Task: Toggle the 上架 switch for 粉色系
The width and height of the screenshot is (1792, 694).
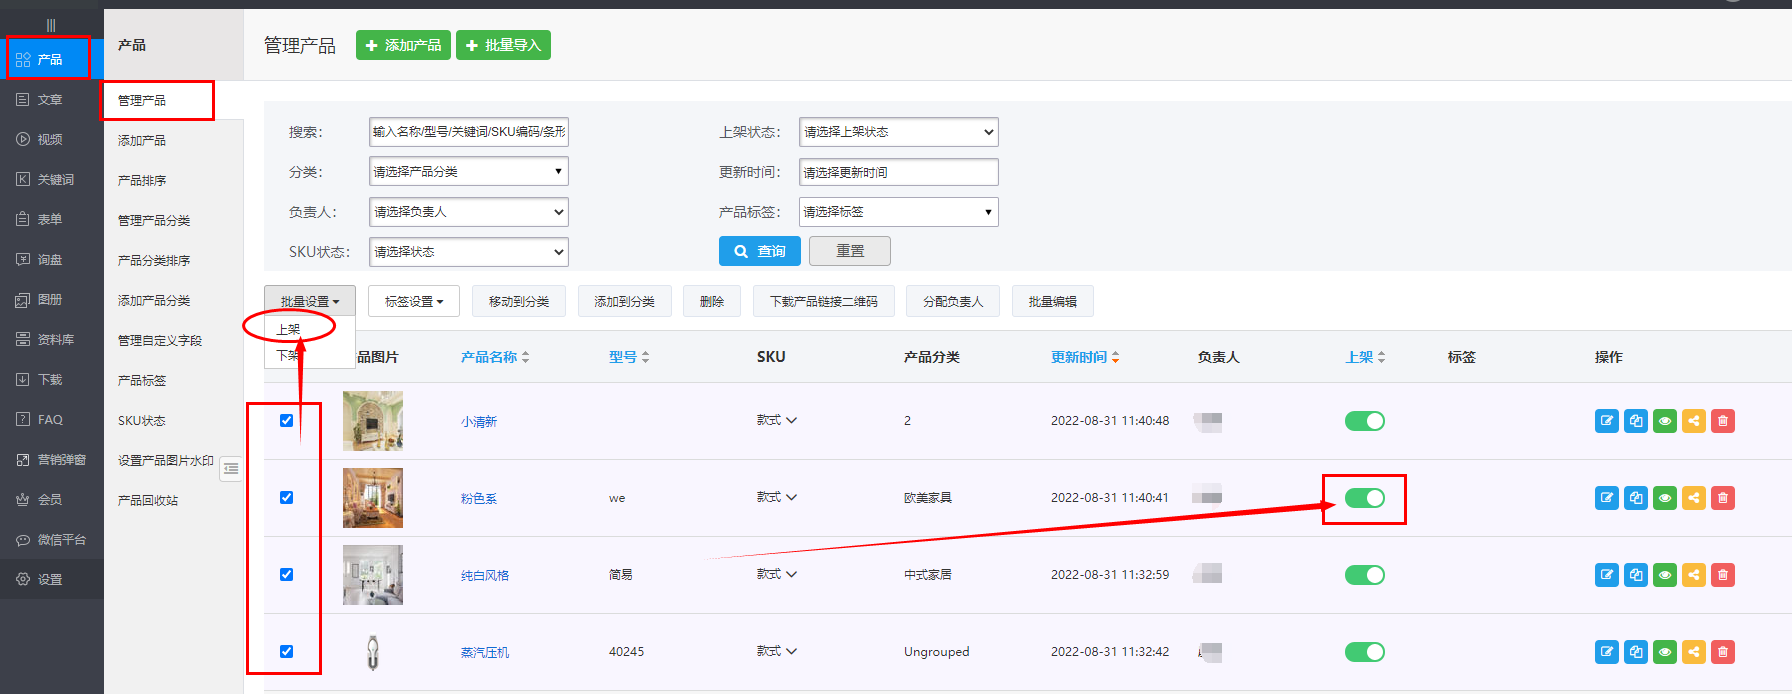Action: coord(1365,498)
